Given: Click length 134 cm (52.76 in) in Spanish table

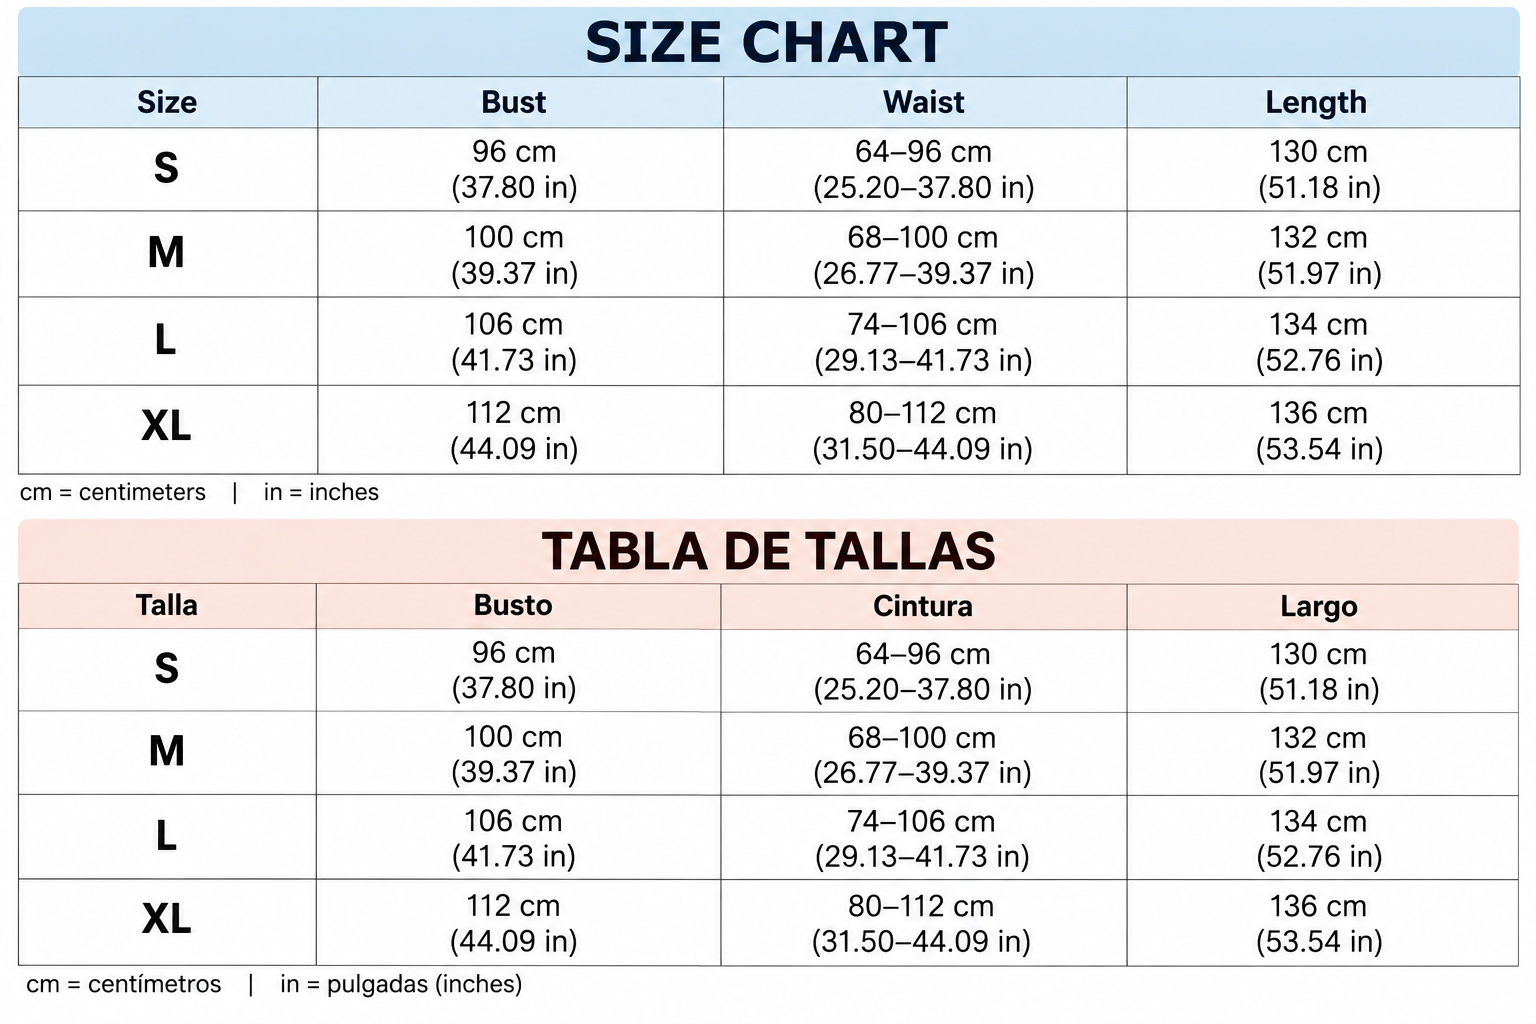Looking at the screenshot, I should 1319,839.
